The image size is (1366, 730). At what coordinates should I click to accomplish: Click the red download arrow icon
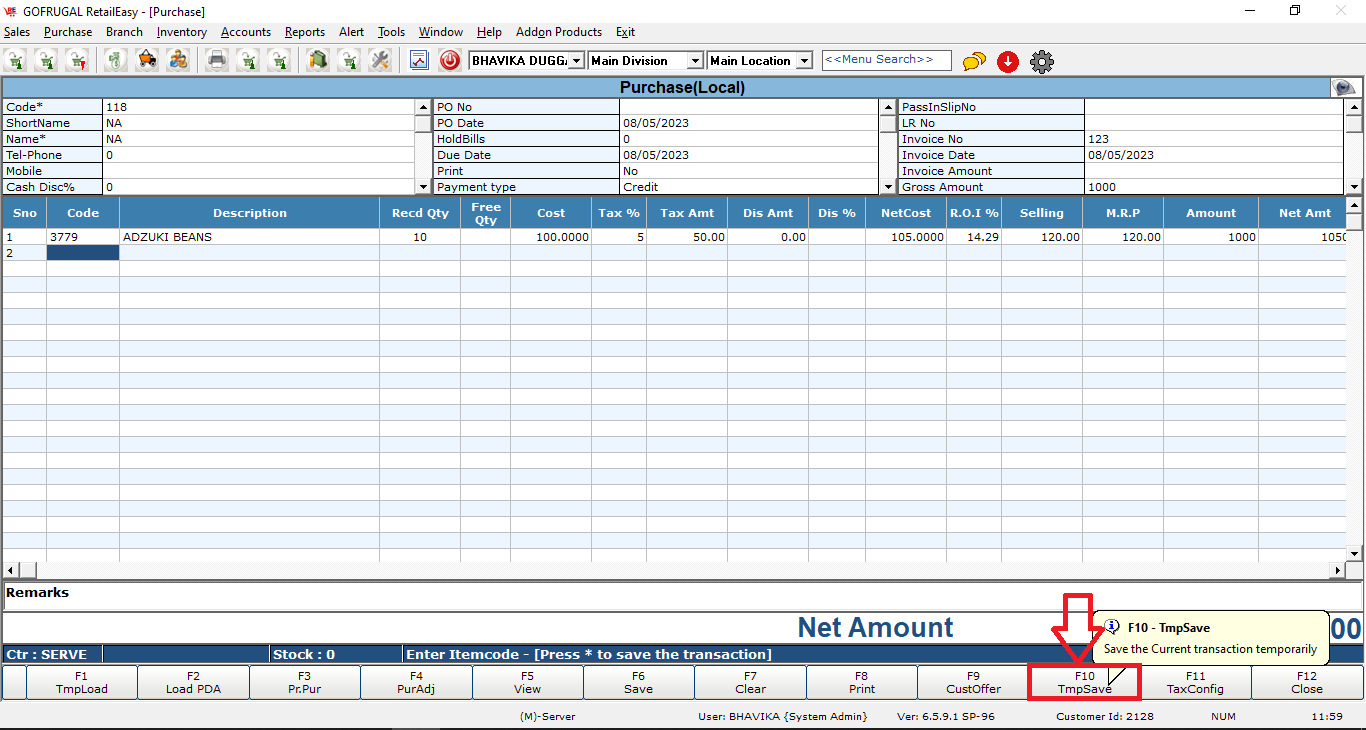(x=1008, y=62)
